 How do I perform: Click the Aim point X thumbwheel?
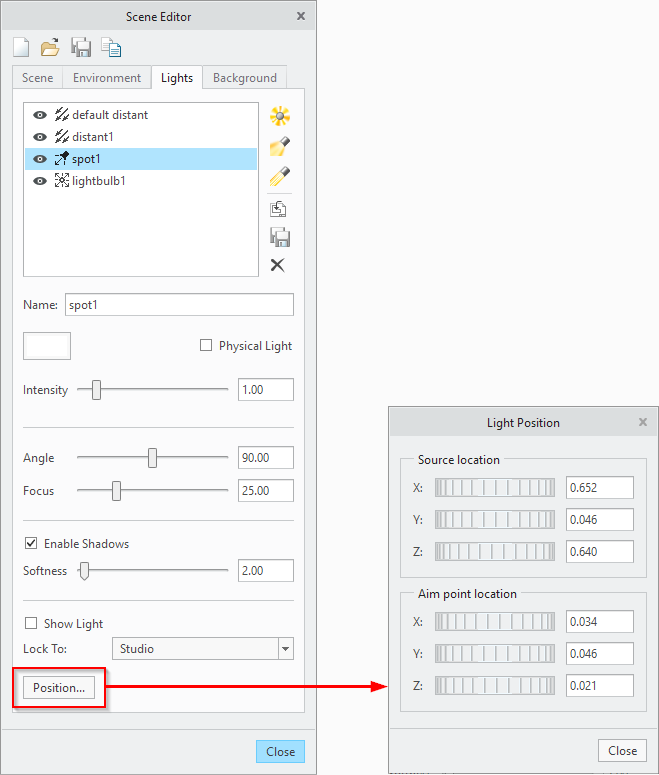(x=495, y=622)
